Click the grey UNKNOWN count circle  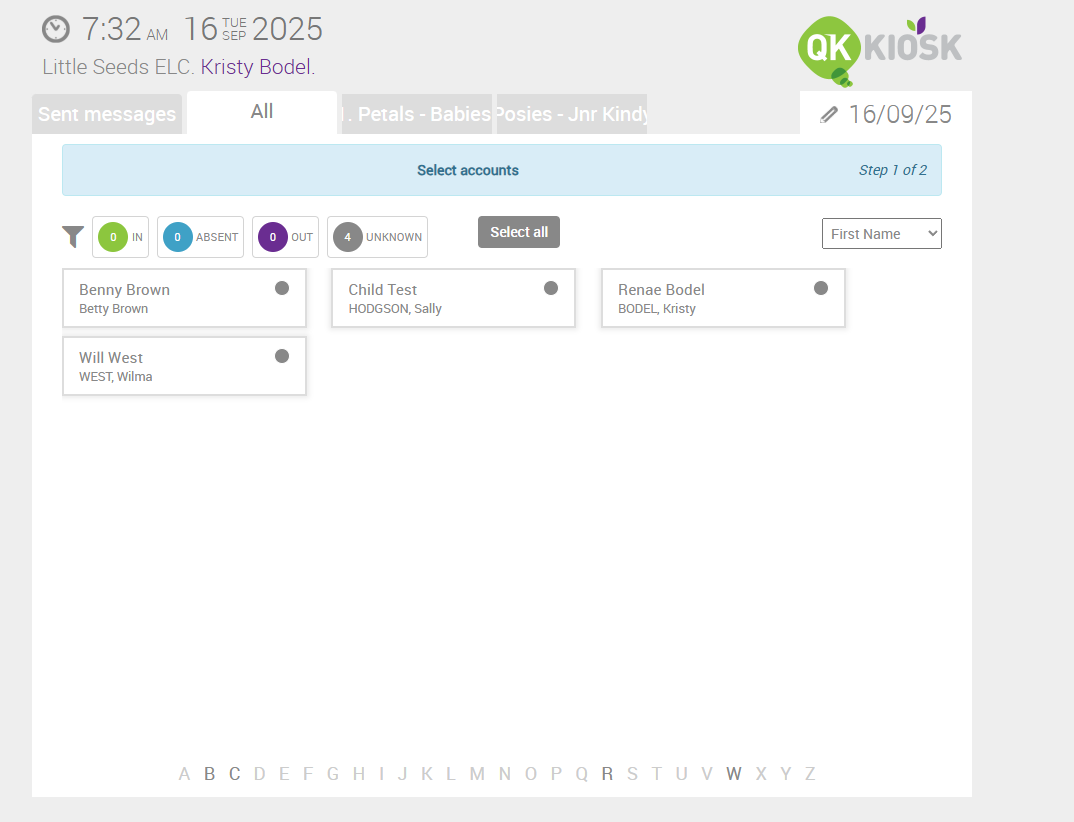[x=347, y=238]
